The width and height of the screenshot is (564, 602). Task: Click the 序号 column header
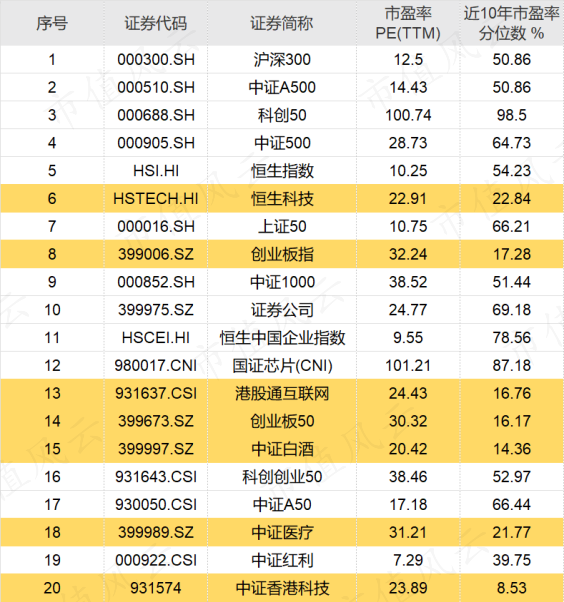[x=52, y=23]
